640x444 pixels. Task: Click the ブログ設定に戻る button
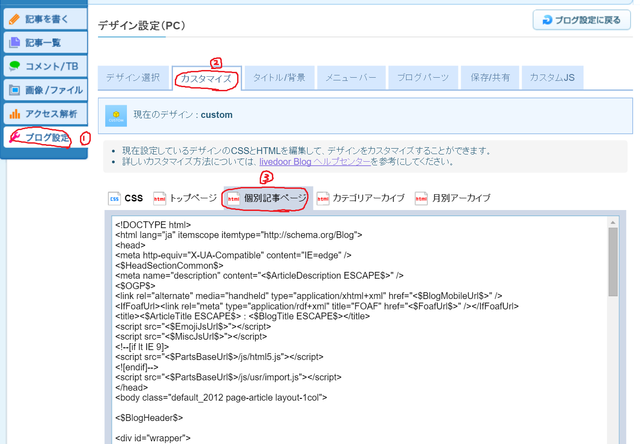tap(582, 20)
